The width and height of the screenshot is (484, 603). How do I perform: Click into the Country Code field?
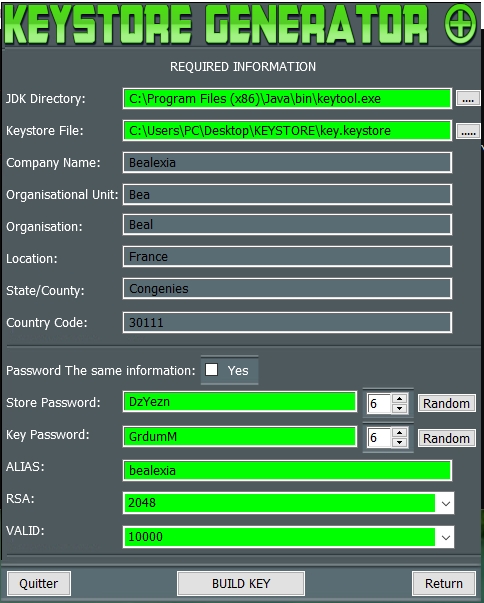[x=287, y=322]
